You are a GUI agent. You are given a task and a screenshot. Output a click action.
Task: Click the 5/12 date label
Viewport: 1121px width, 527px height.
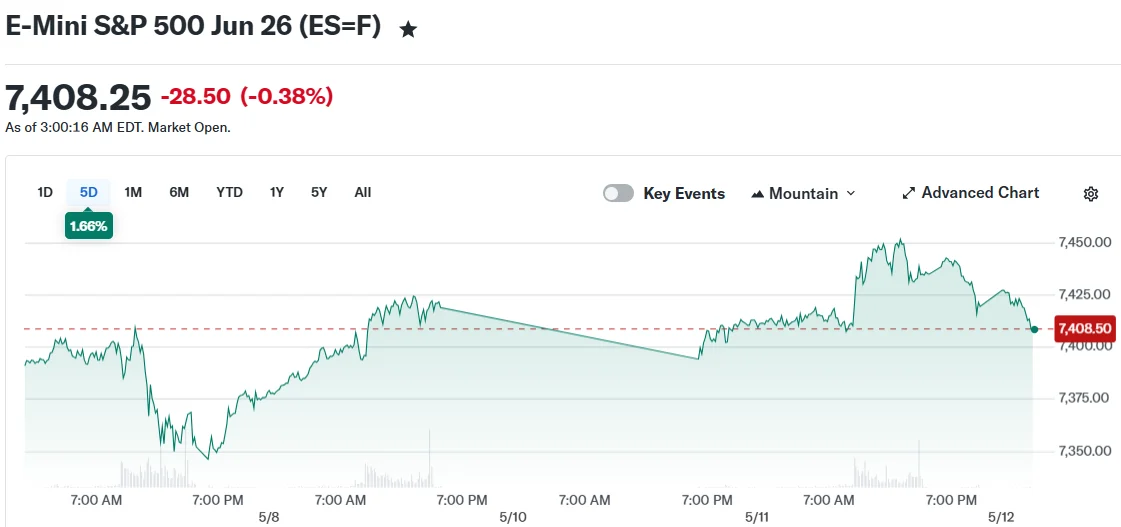pyautogui.click(x=1002, y=516)
